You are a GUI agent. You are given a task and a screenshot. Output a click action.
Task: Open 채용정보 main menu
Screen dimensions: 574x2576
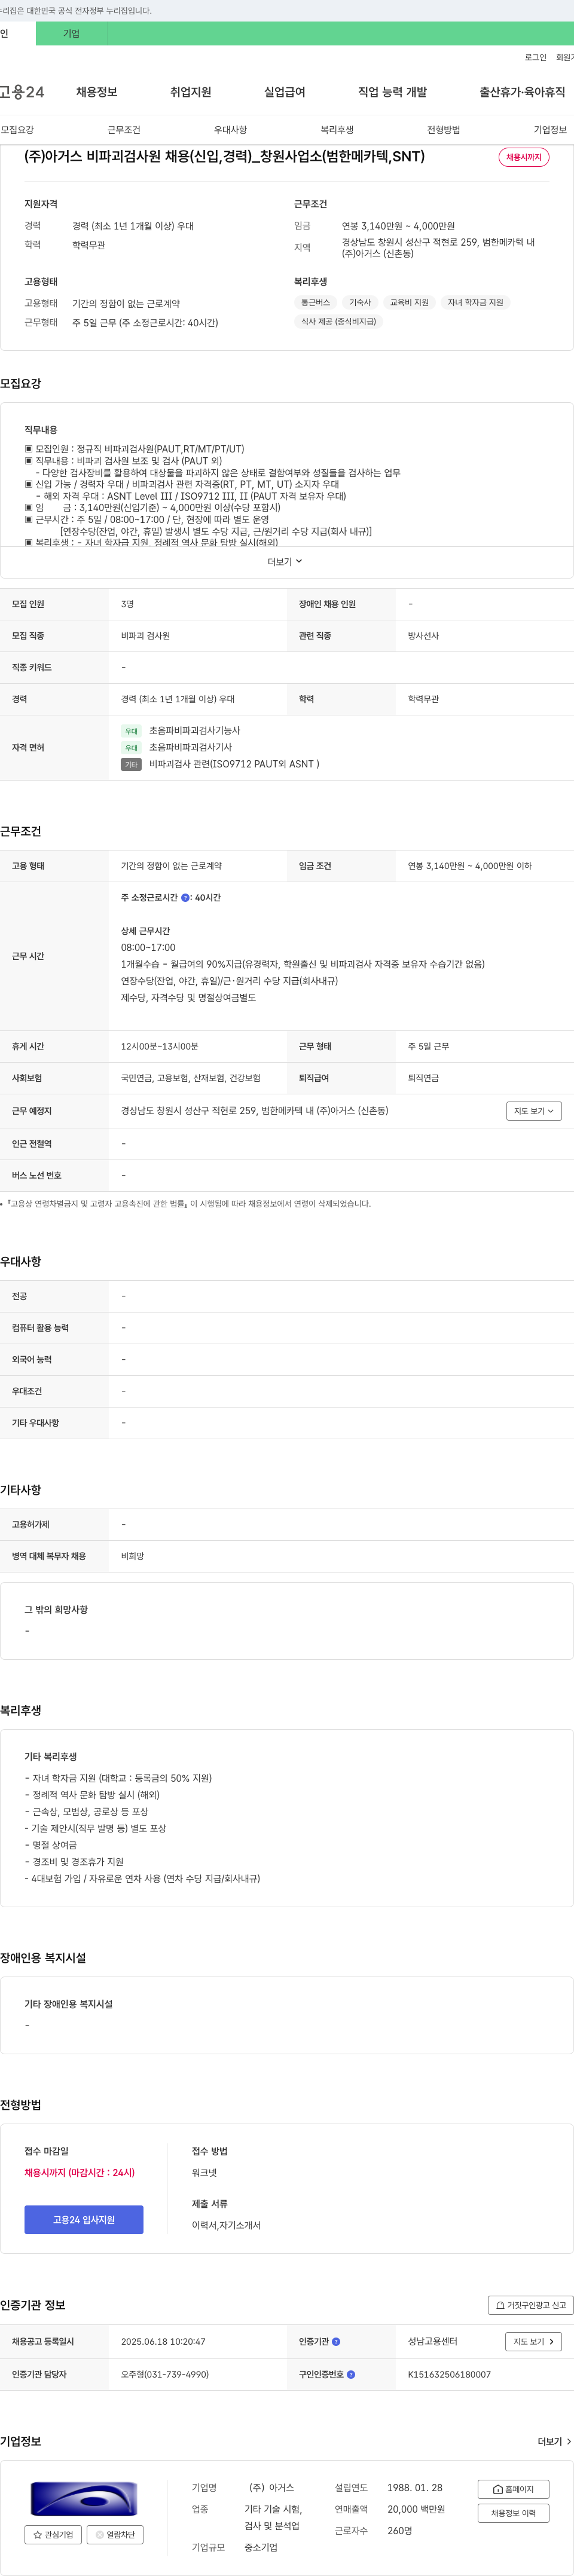click(97, 92)
